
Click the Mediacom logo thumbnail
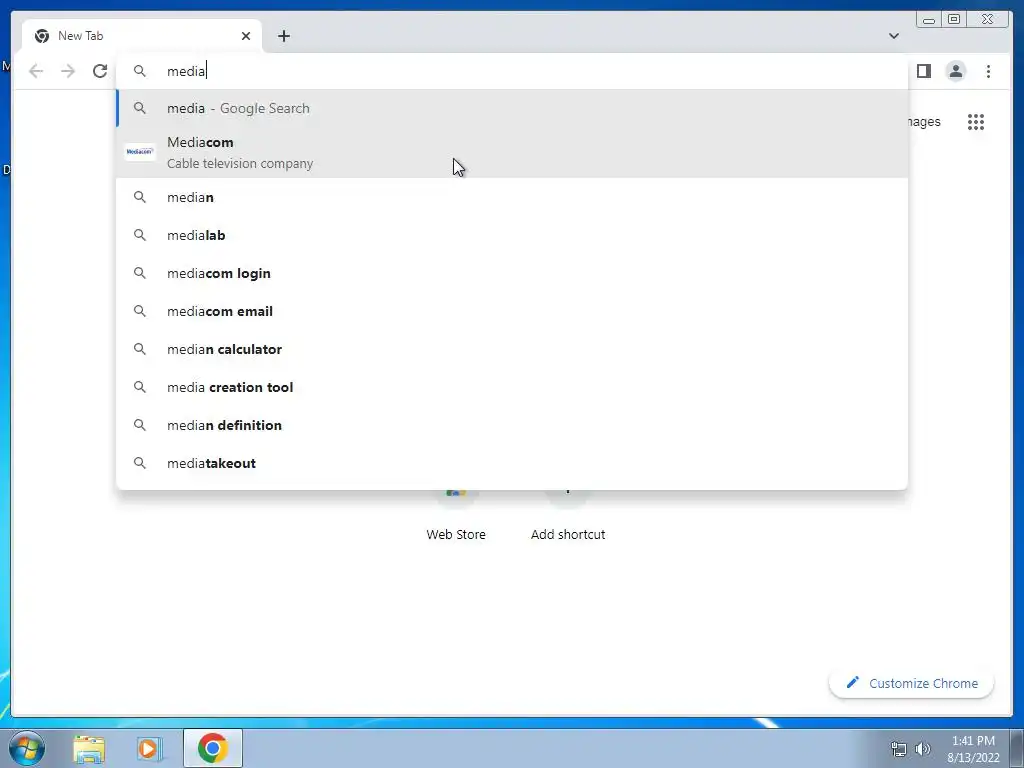[x=140, y=152]
